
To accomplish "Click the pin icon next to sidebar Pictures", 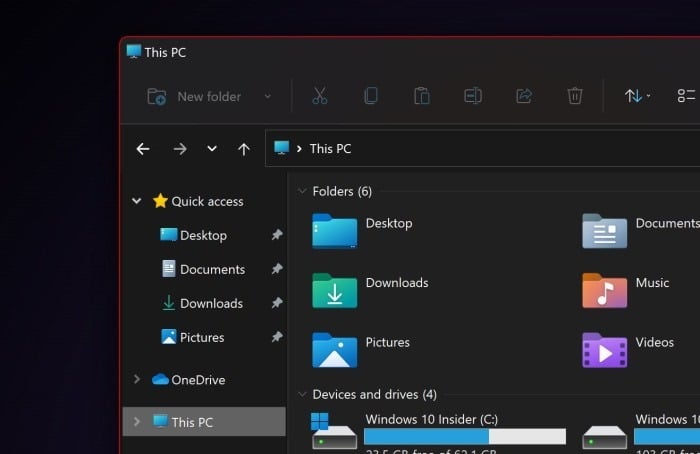I will pyautogui.click(x=277, y=337).
